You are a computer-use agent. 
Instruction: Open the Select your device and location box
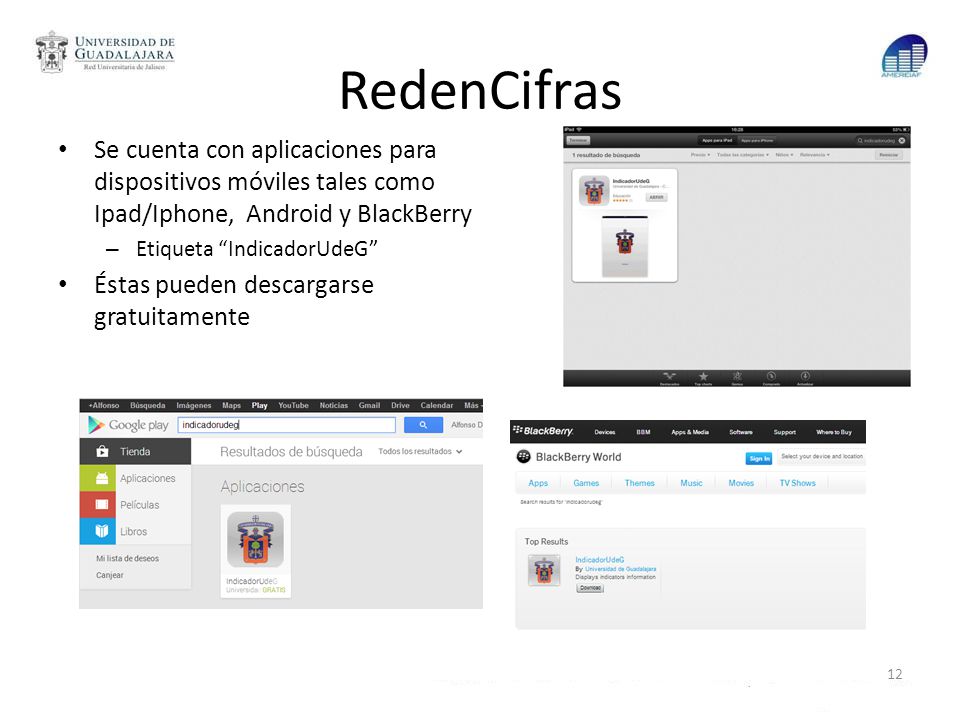[x=822, y=457]
